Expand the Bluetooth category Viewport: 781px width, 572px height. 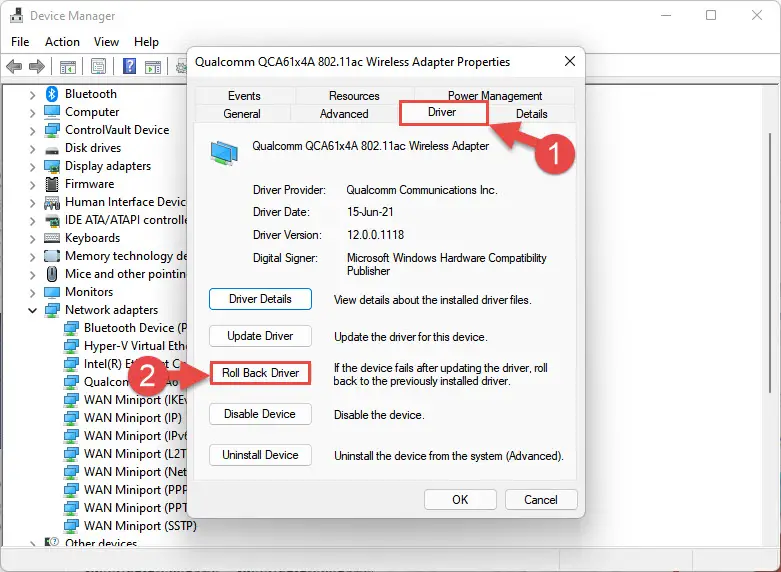(32, 95)
